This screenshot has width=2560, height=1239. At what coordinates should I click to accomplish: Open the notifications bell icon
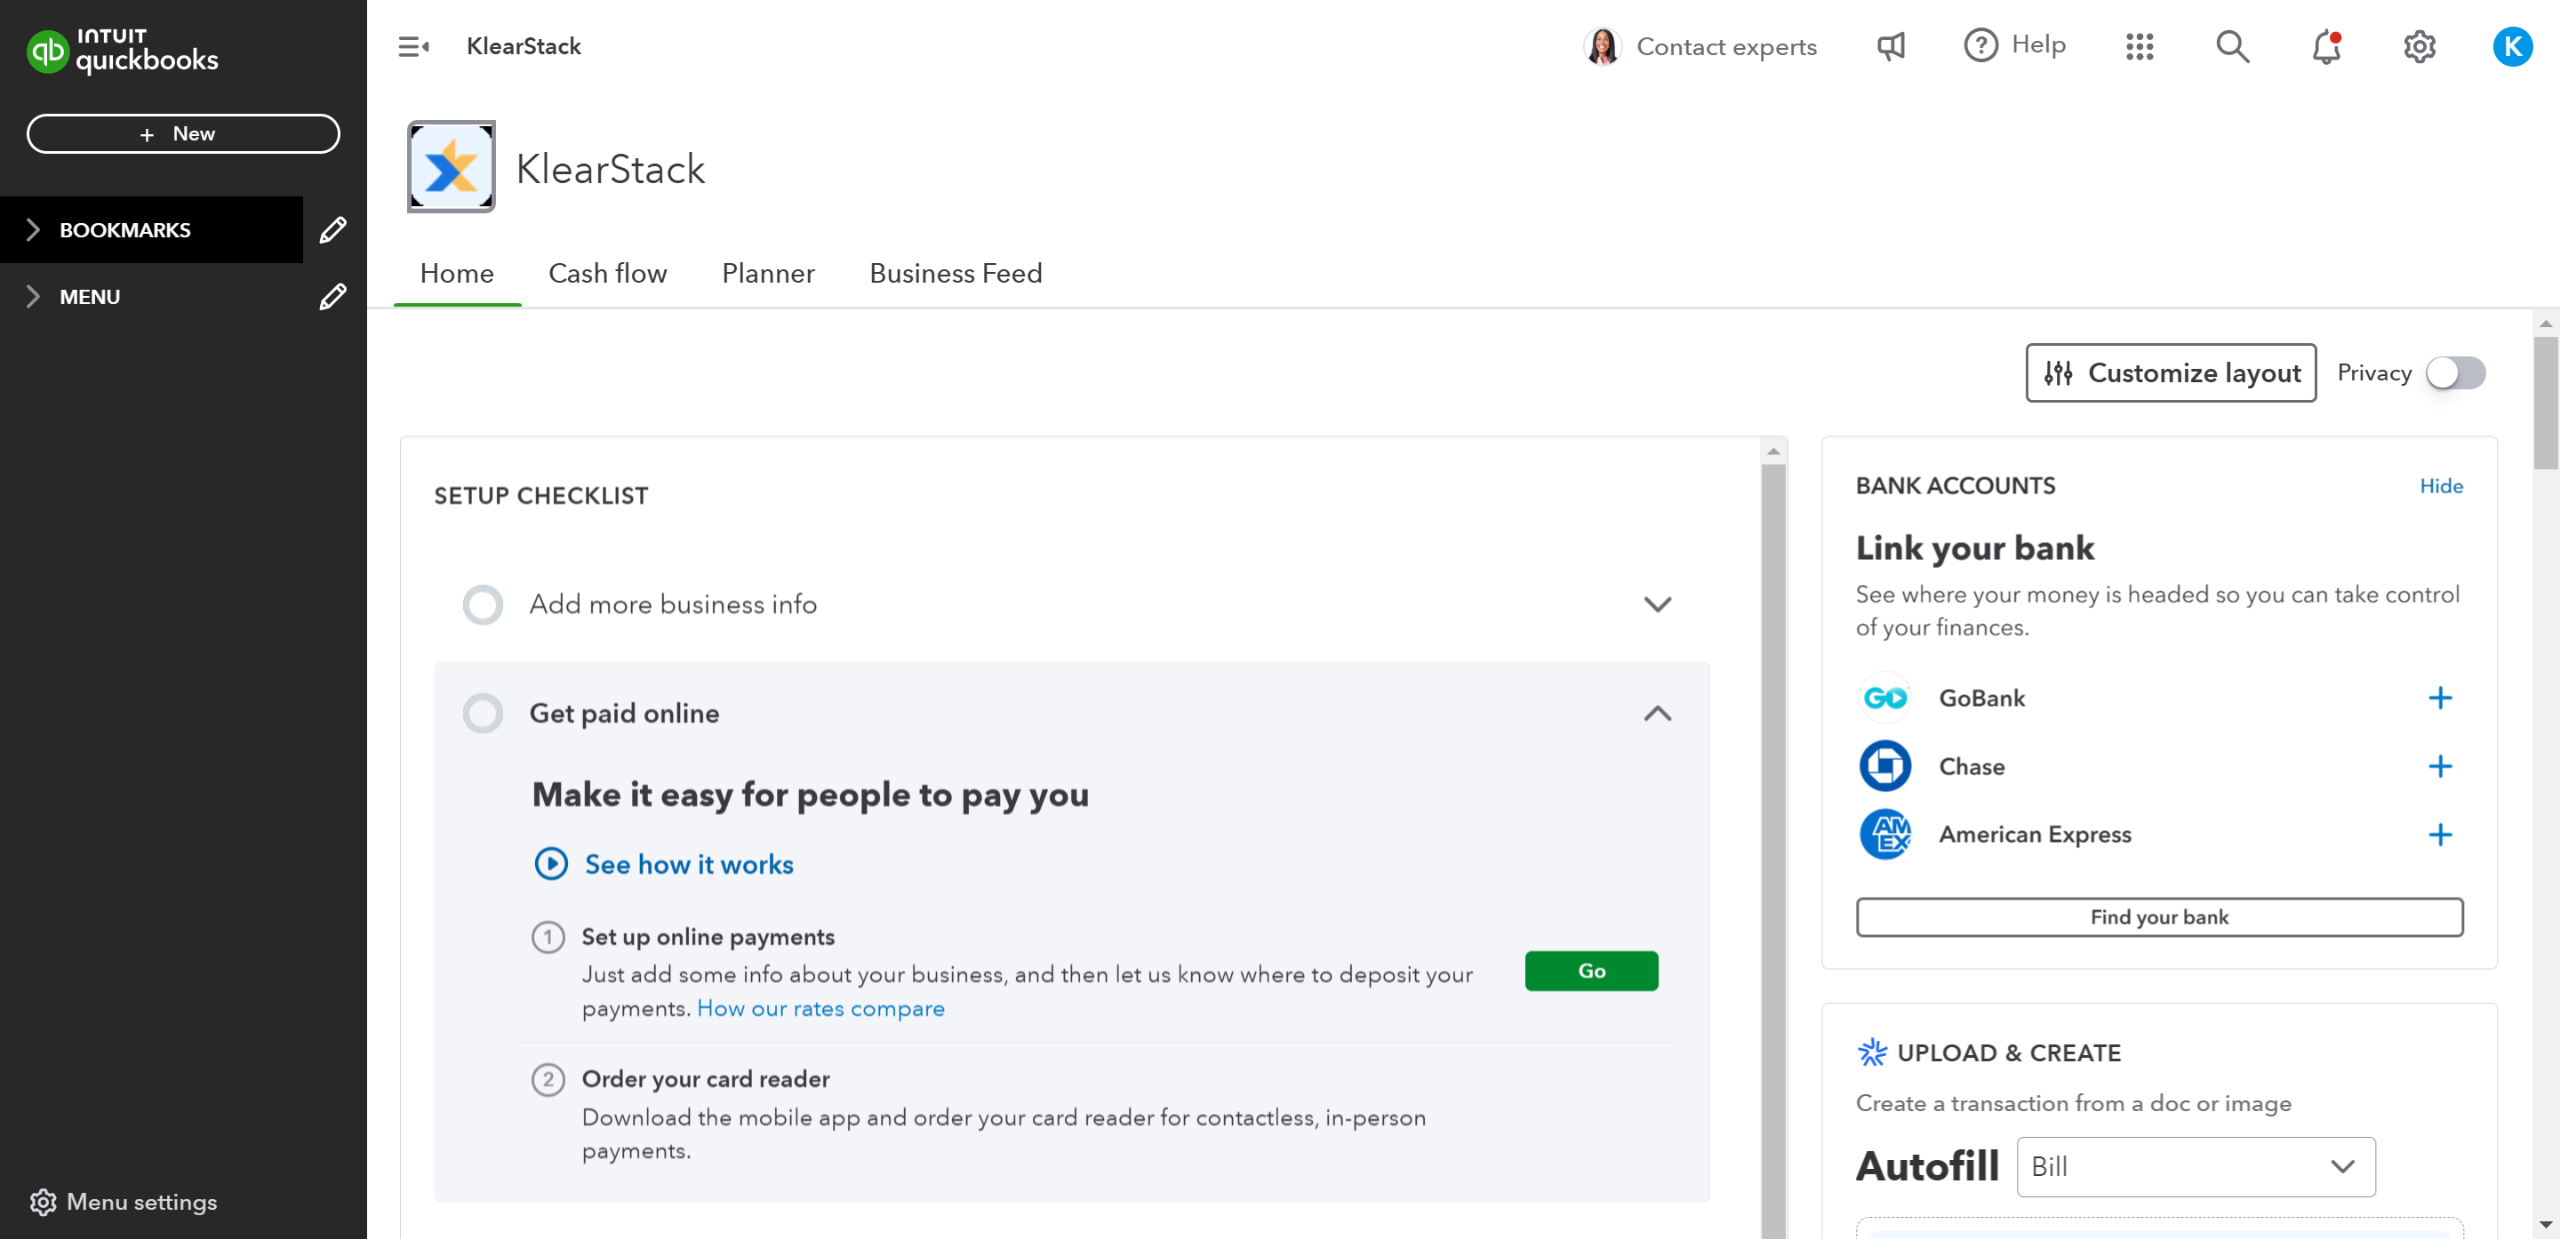point(2326,47)
